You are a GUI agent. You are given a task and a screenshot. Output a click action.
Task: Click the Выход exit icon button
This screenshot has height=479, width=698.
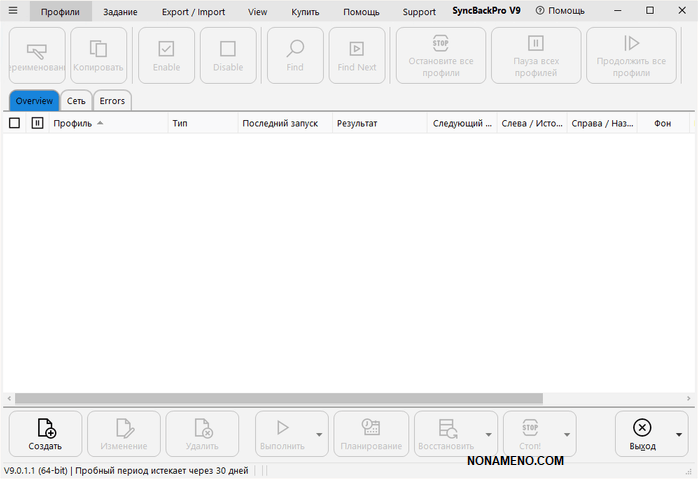click(x=642, y=428)
